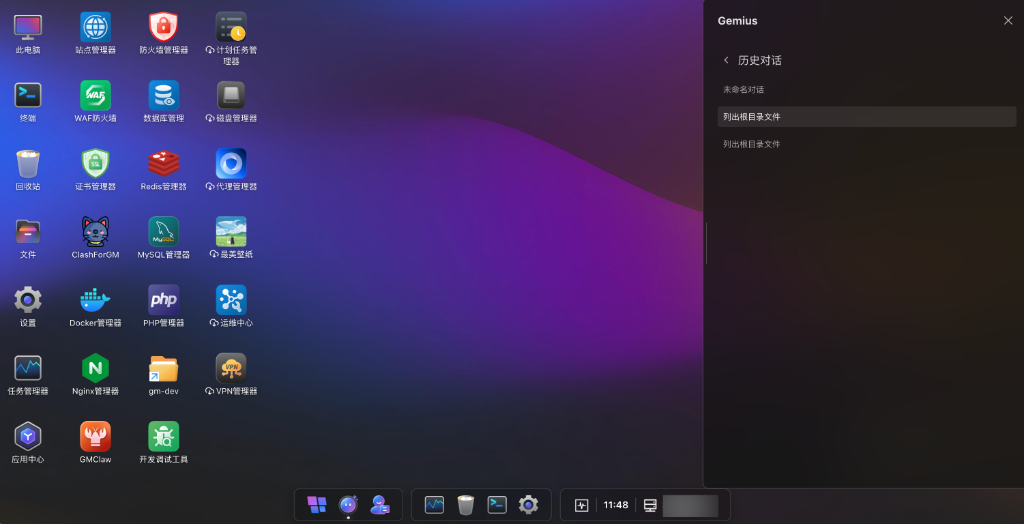The image size is (1024, 524).
Task: Open the last 列出根目录文件 history entry
Action: pos(867,144)
